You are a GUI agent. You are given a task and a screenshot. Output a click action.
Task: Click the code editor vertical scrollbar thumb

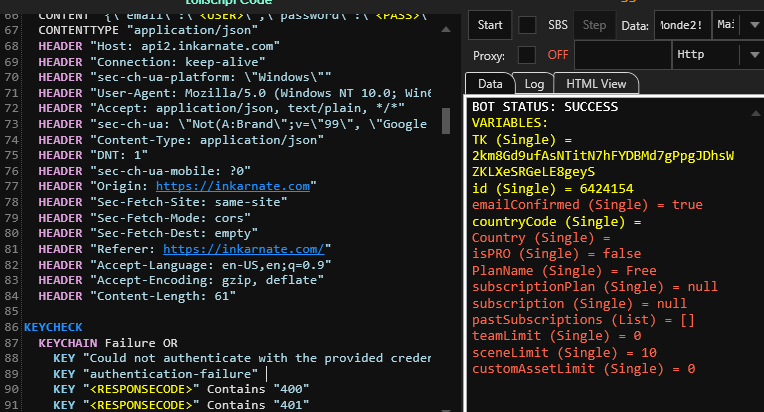446,121
